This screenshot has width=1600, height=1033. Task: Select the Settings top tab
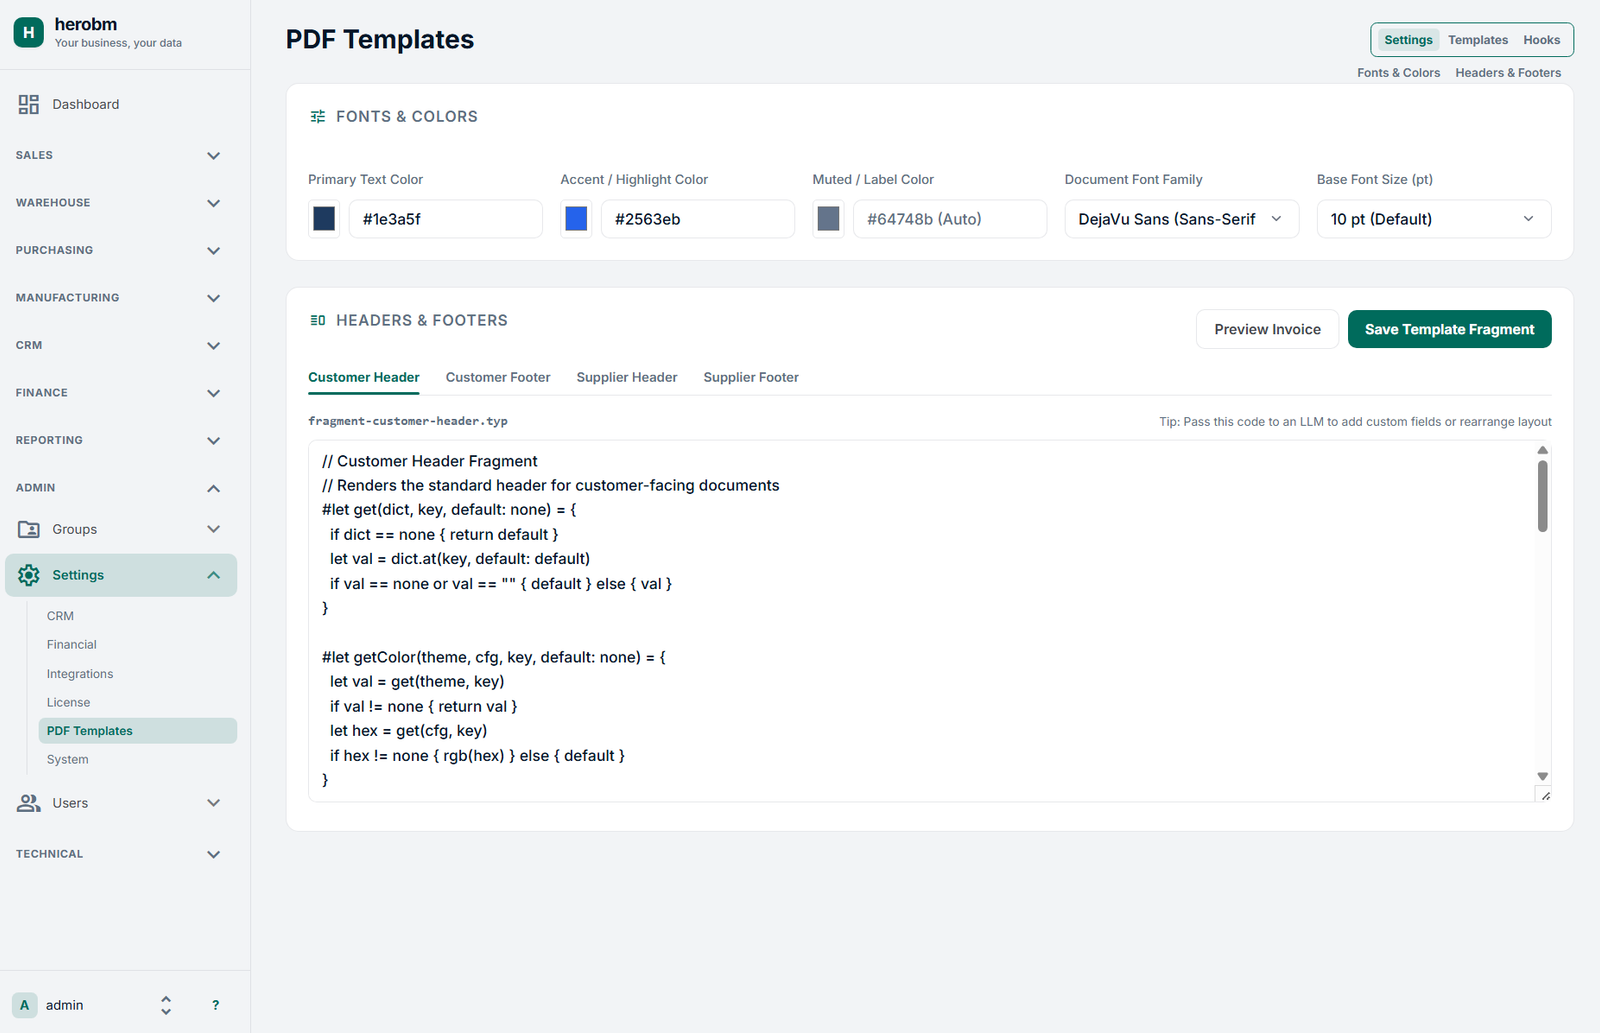click(x=1408, y=40)
